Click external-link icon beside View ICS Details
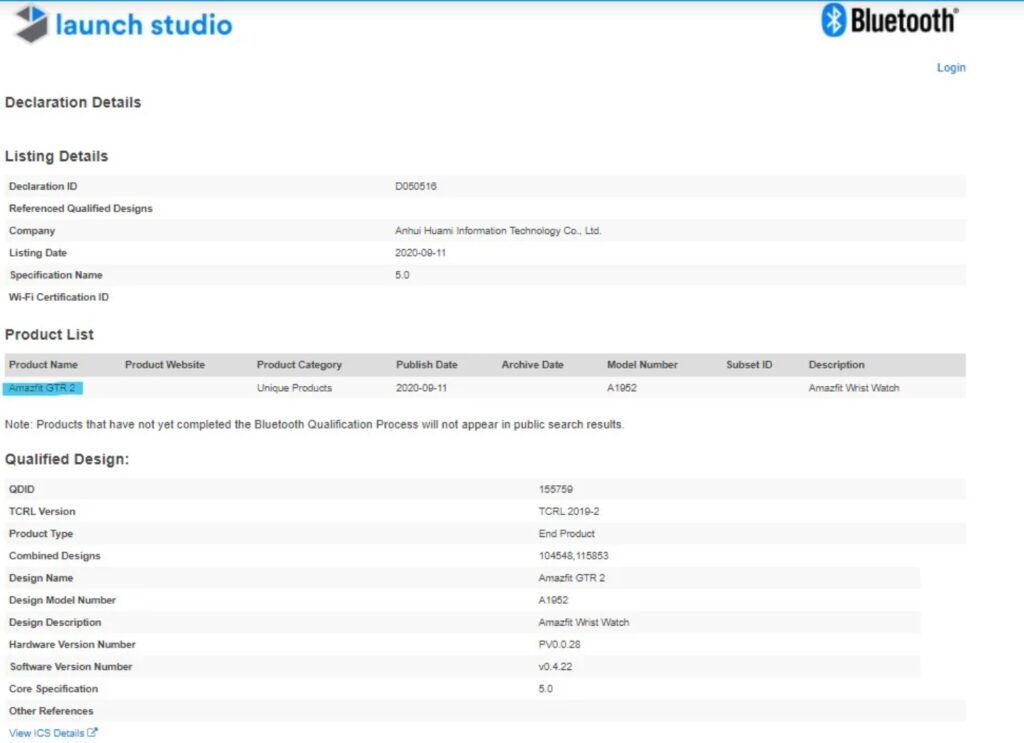Viewport: 1024px width, 743px height. 92,733
